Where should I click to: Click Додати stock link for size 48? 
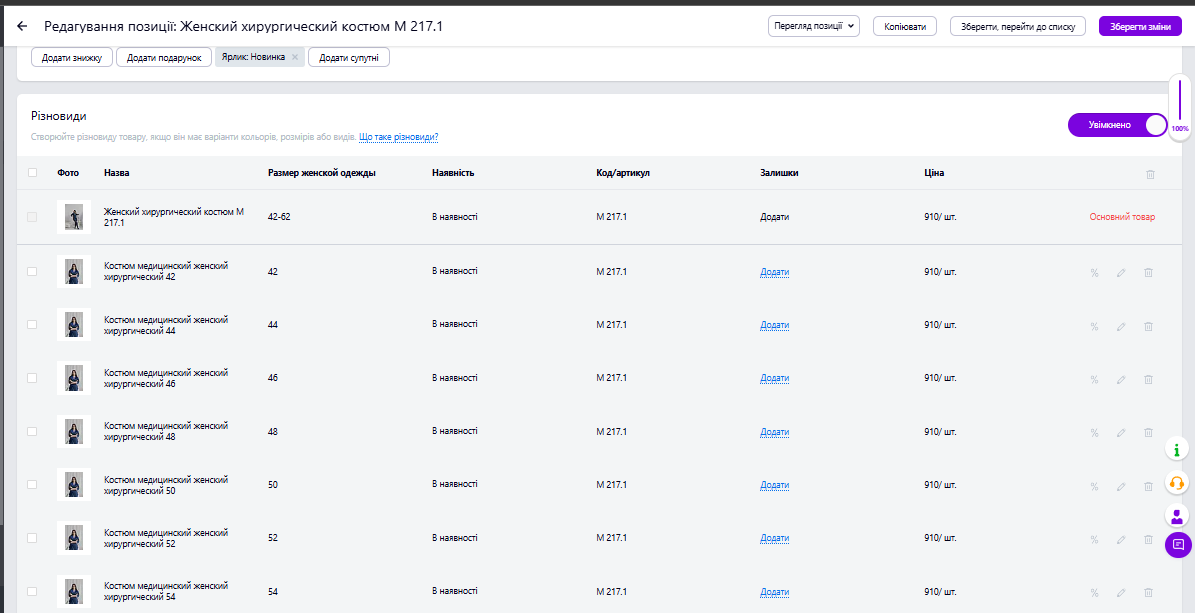[x=774, y=432]
